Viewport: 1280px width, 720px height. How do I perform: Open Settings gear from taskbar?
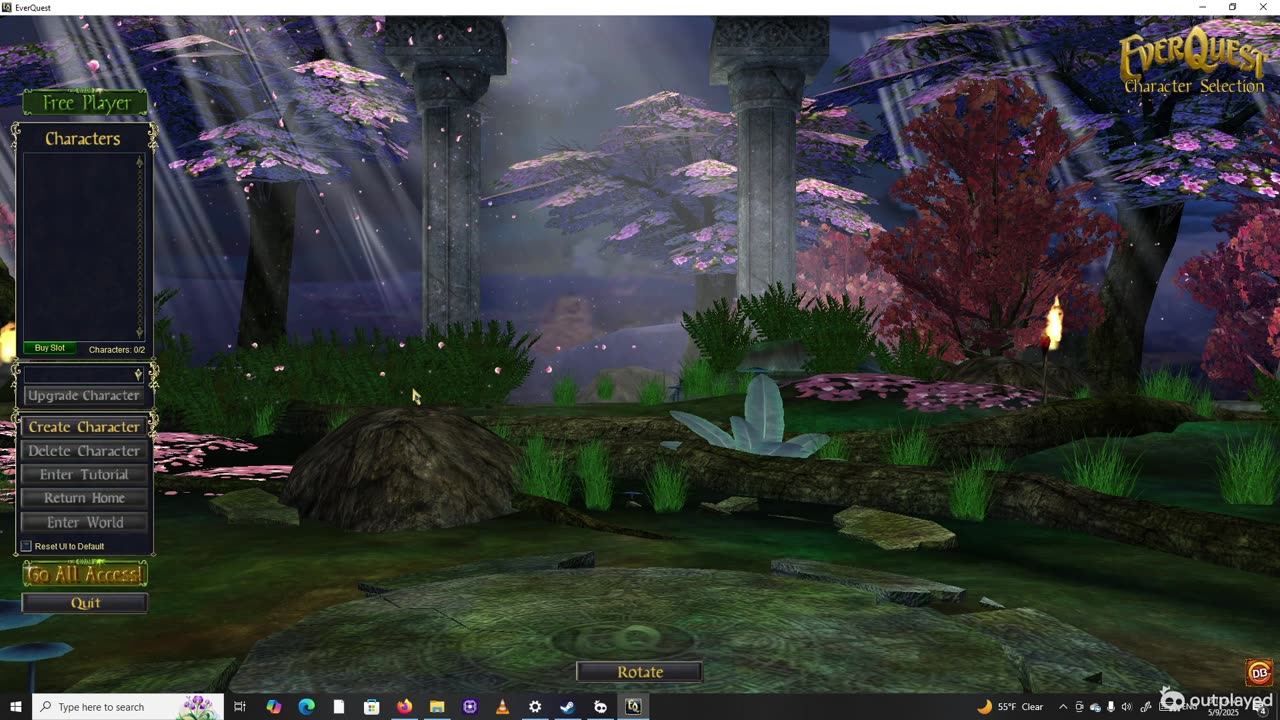coord(535,707)
